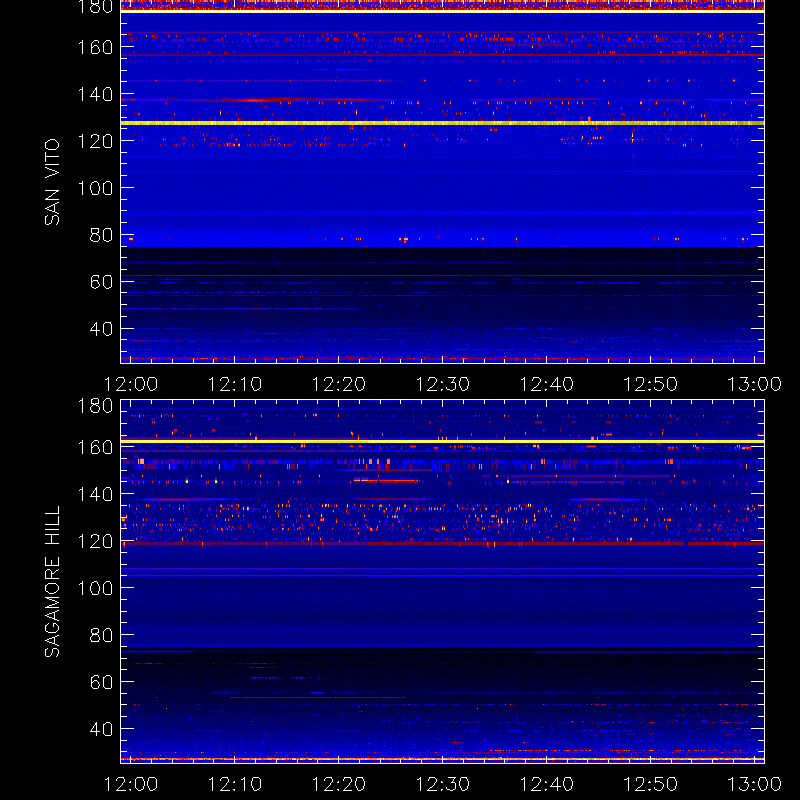Click the 120 tick label on Sagamore Hill plot
Screen dimensions: 800x800
click(95, 541)
